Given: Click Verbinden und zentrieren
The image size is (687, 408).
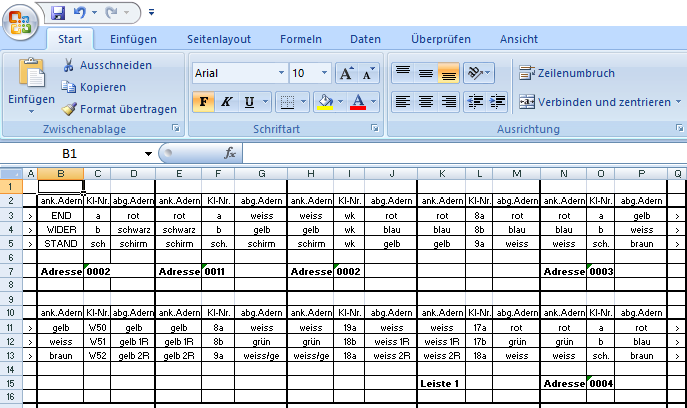Looking at the screenshot, I should click(x=595, y=102).
